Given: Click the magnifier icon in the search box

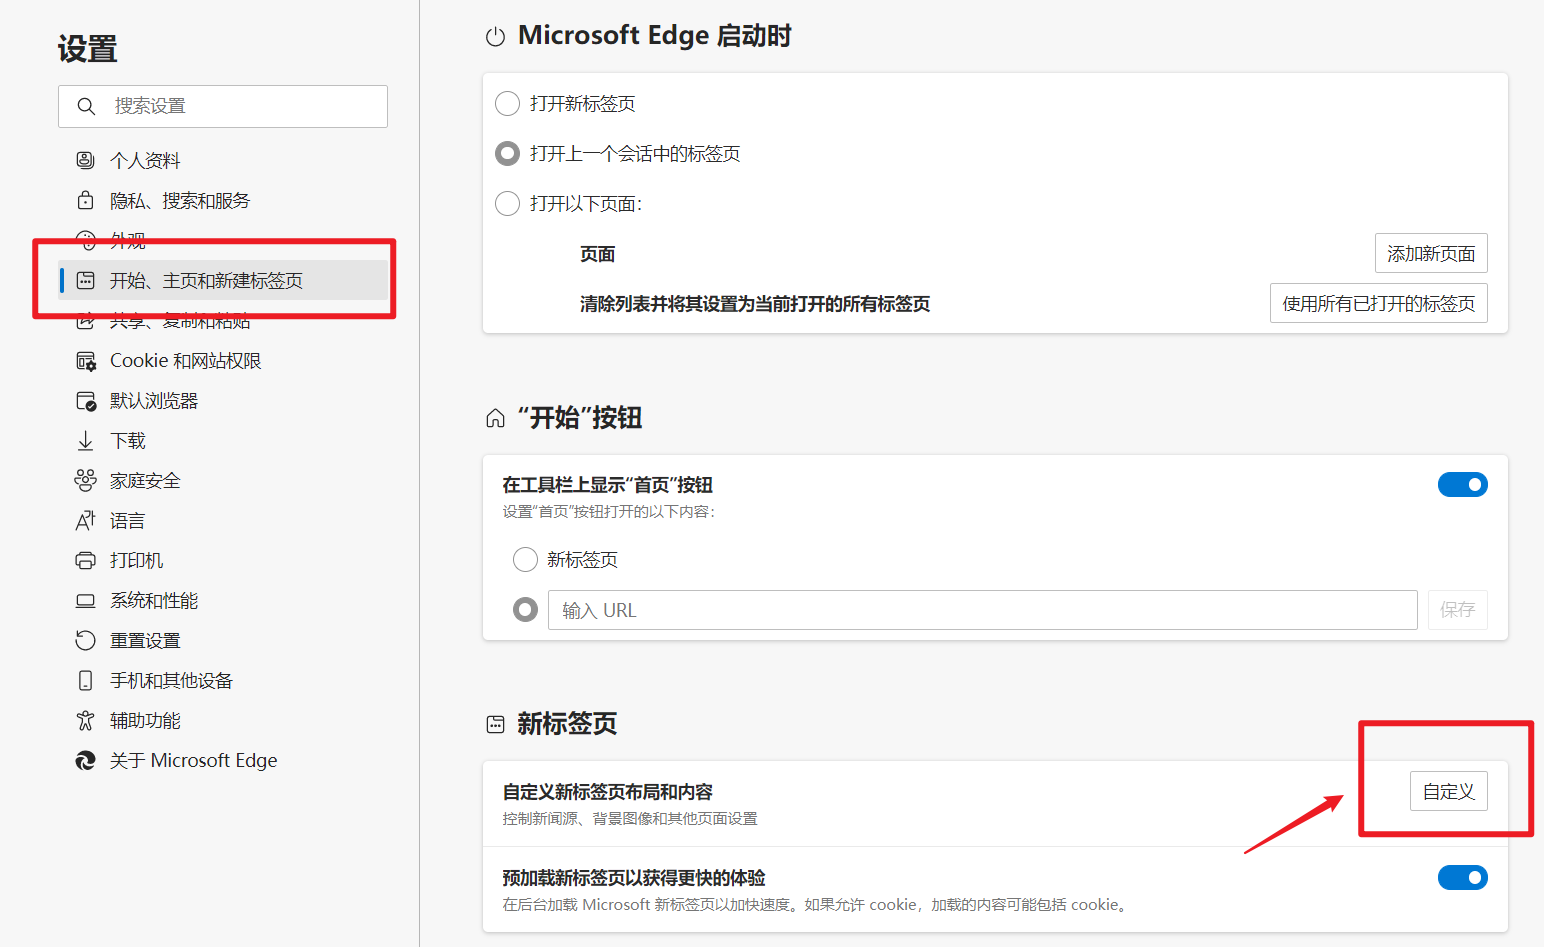Looking at the screenshot, I should [x=86, y=106].
